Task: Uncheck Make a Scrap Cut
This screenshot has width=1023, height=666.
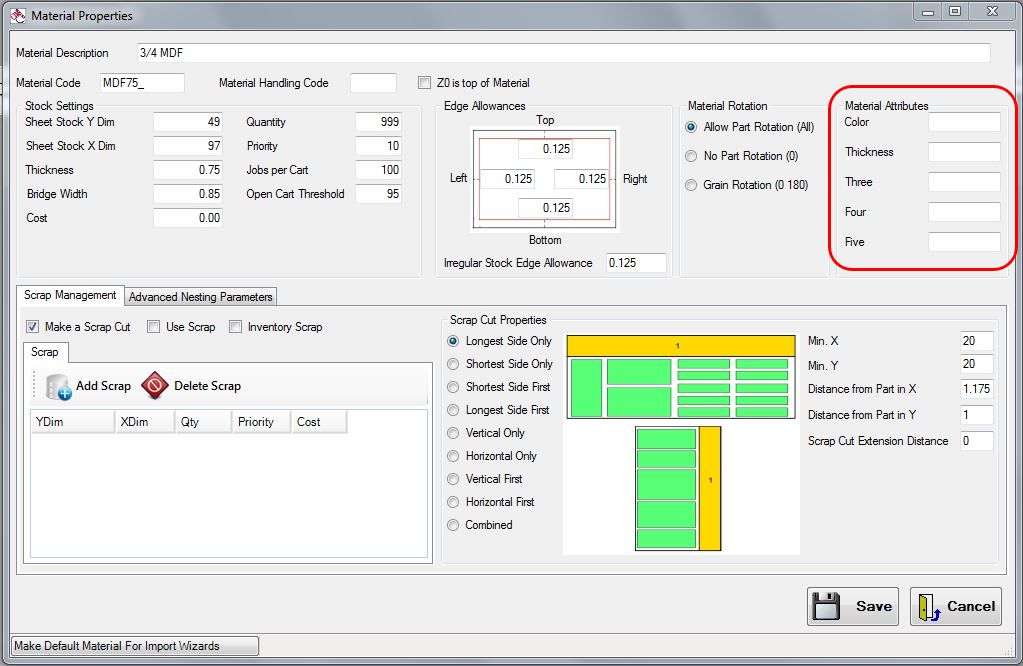Action: click(x=33, y=327)
